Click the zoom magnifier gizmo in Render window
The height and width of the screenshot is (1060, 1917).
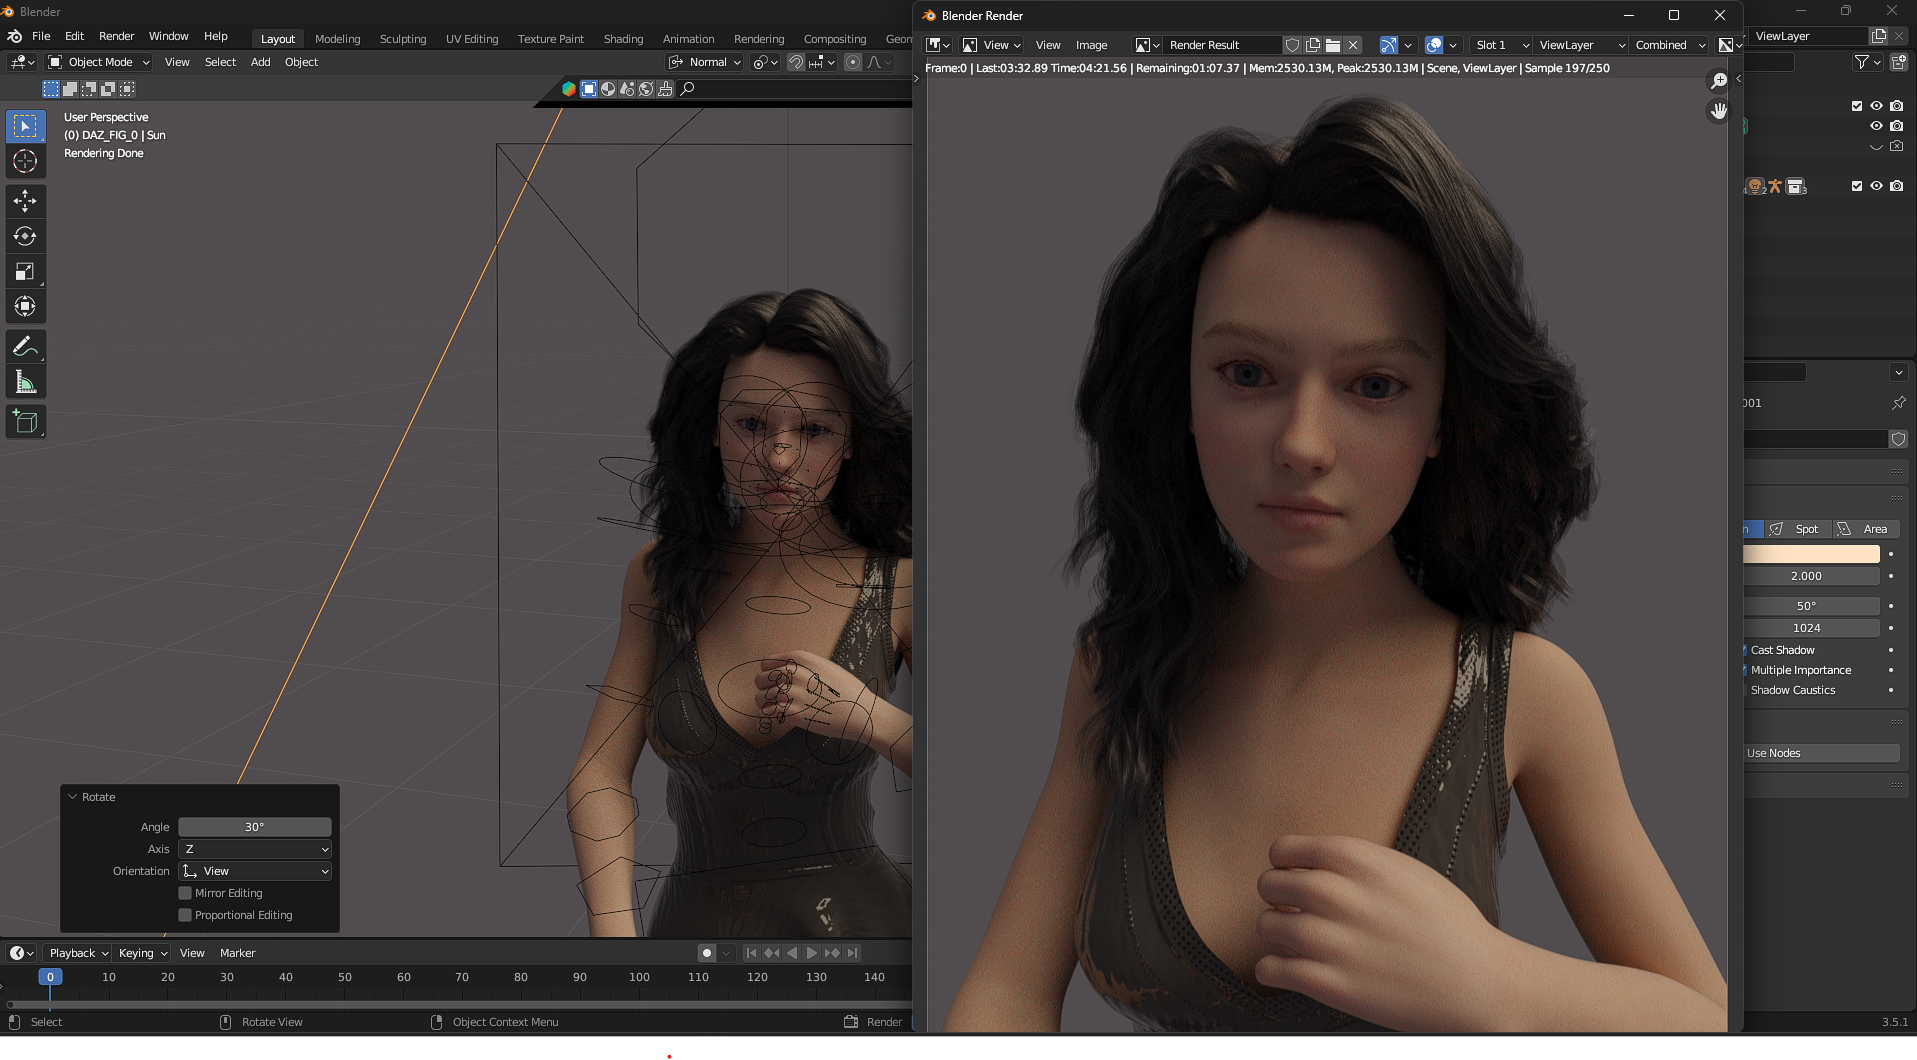[x=1718, y=81]
